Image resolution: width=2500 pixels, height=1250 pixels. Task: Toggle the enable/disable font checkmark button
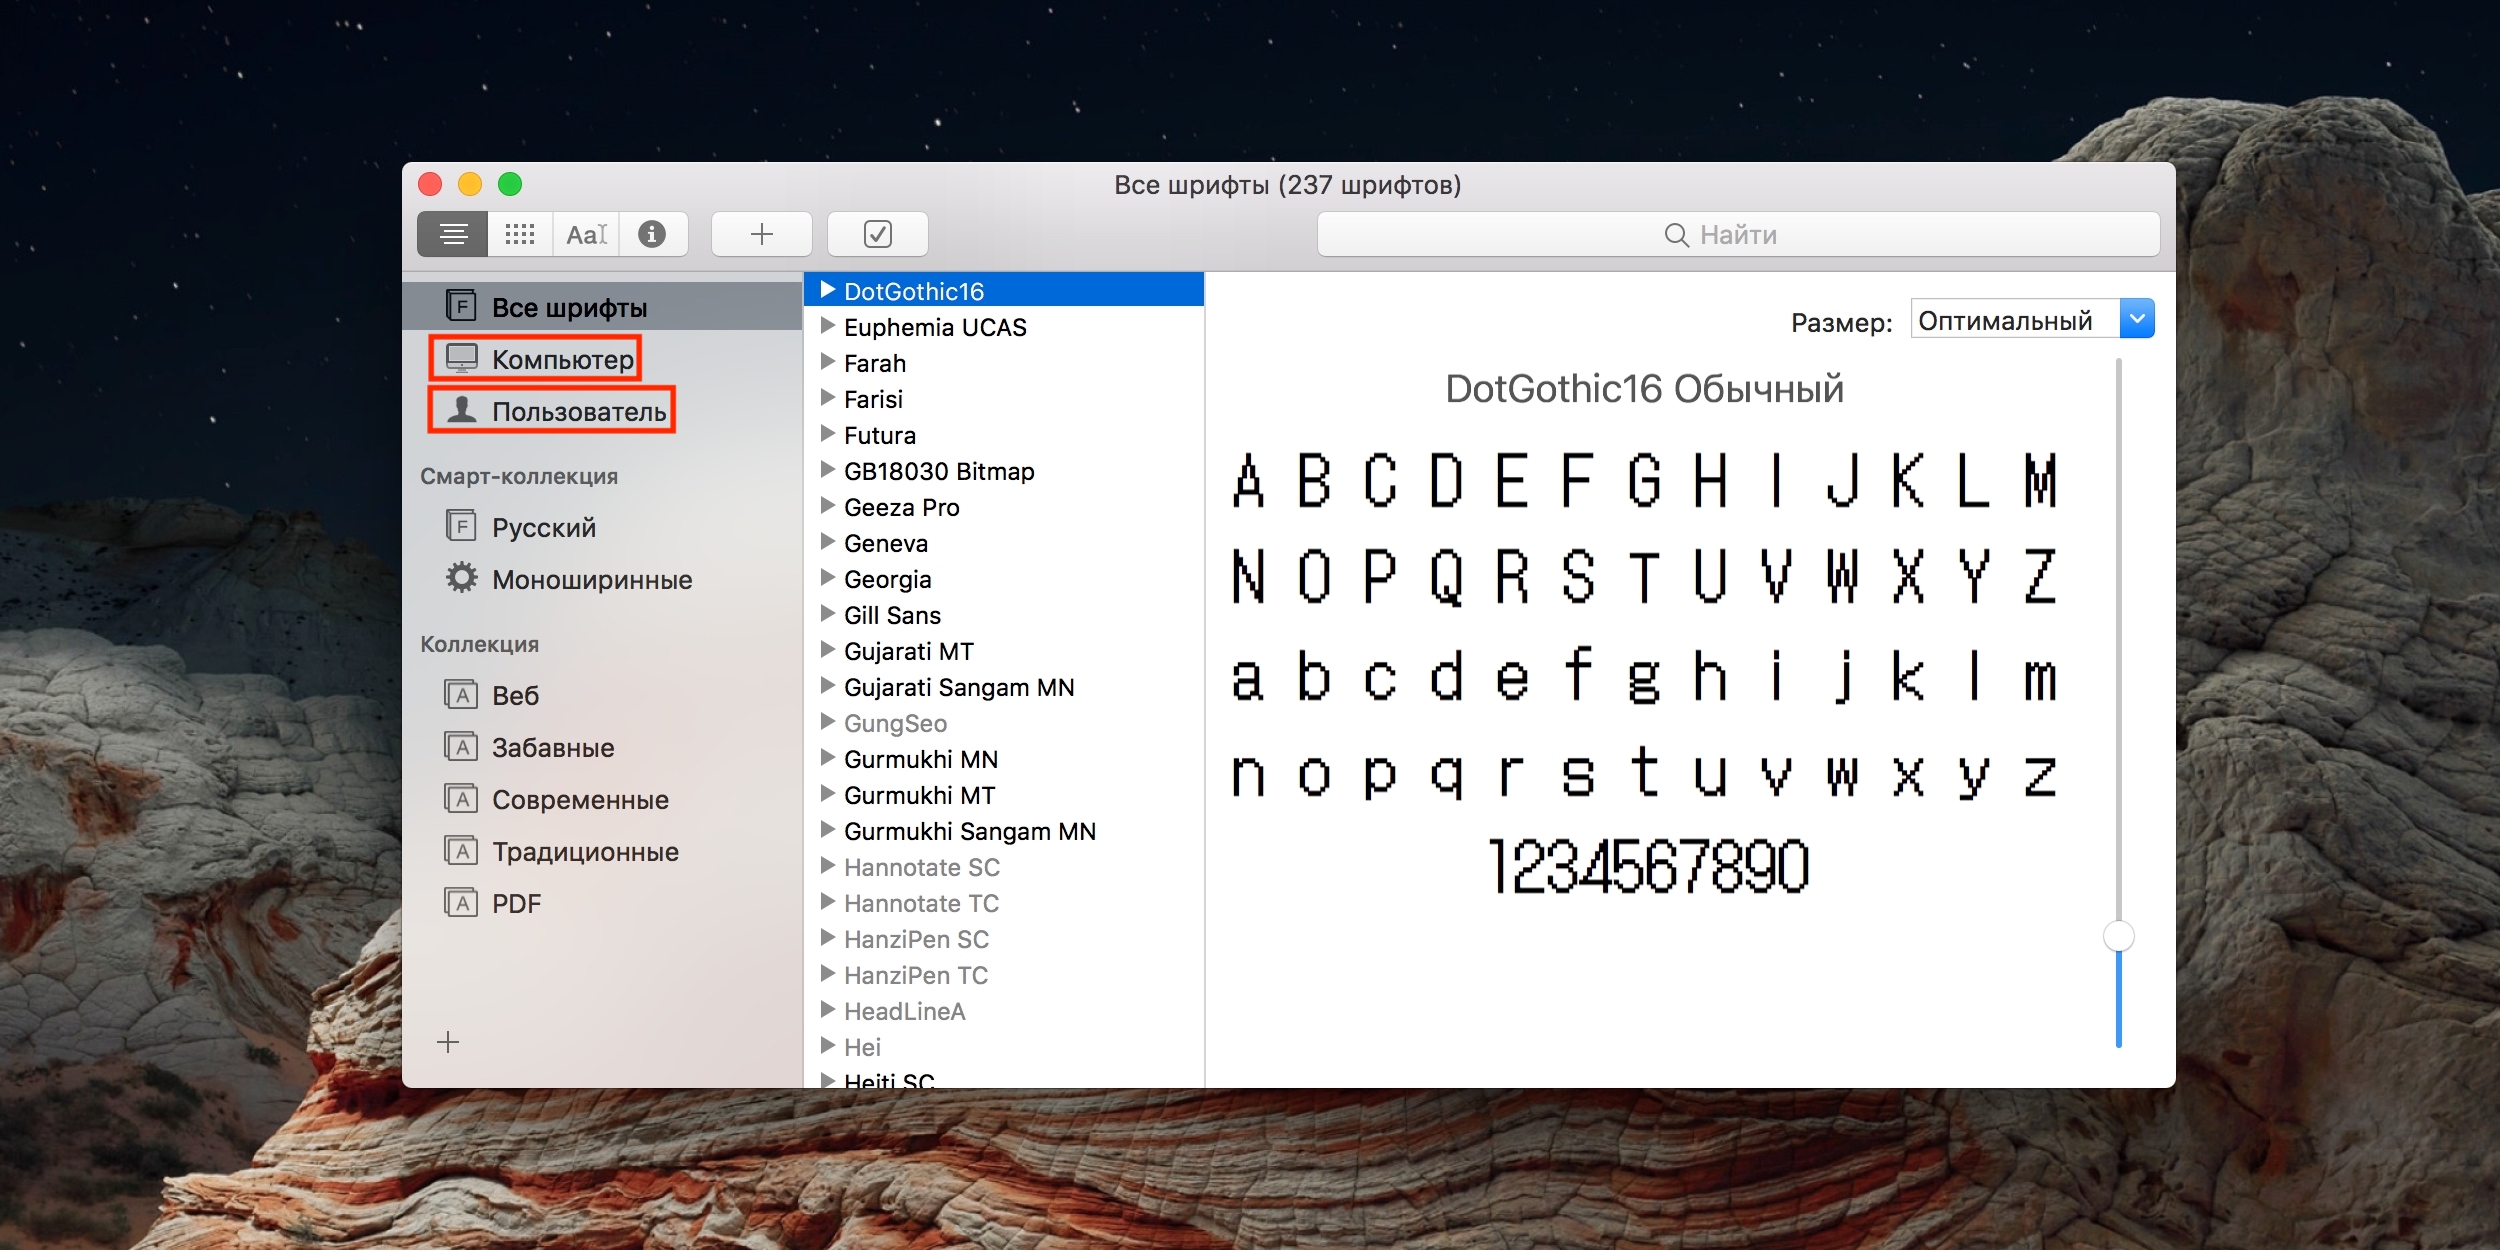point(878,234)
